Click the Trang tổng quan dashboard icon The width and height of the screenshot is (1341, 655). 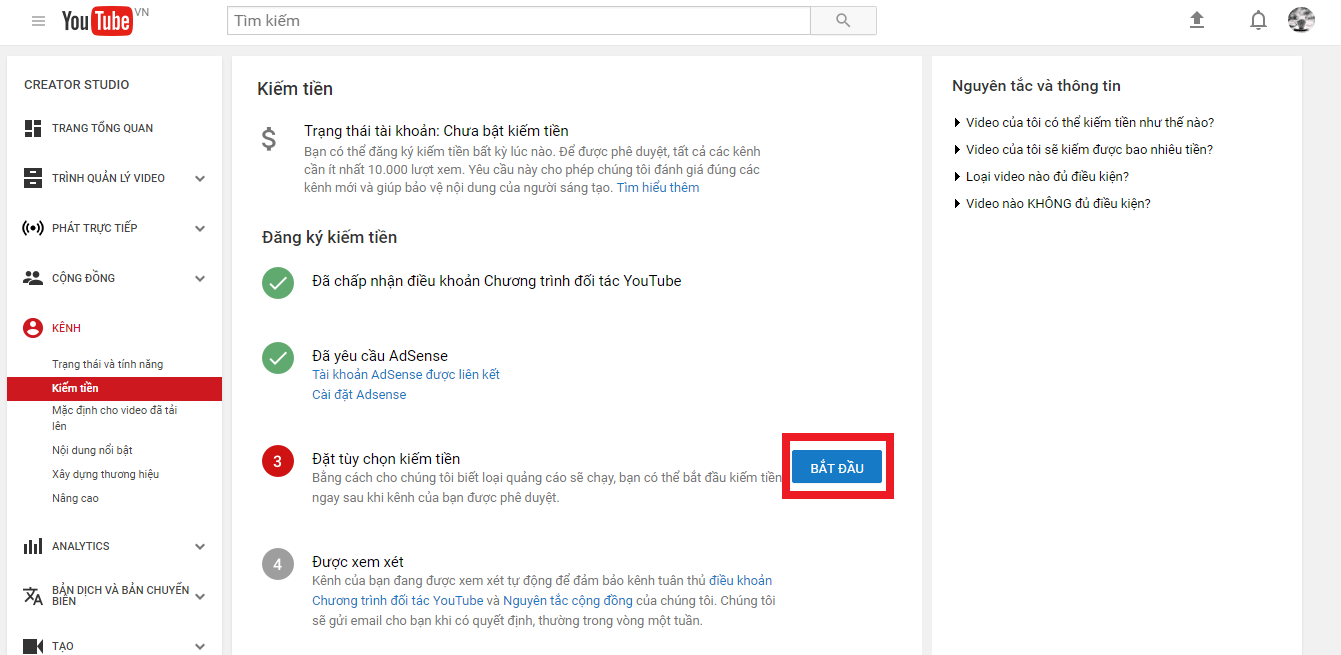point(33,128)
